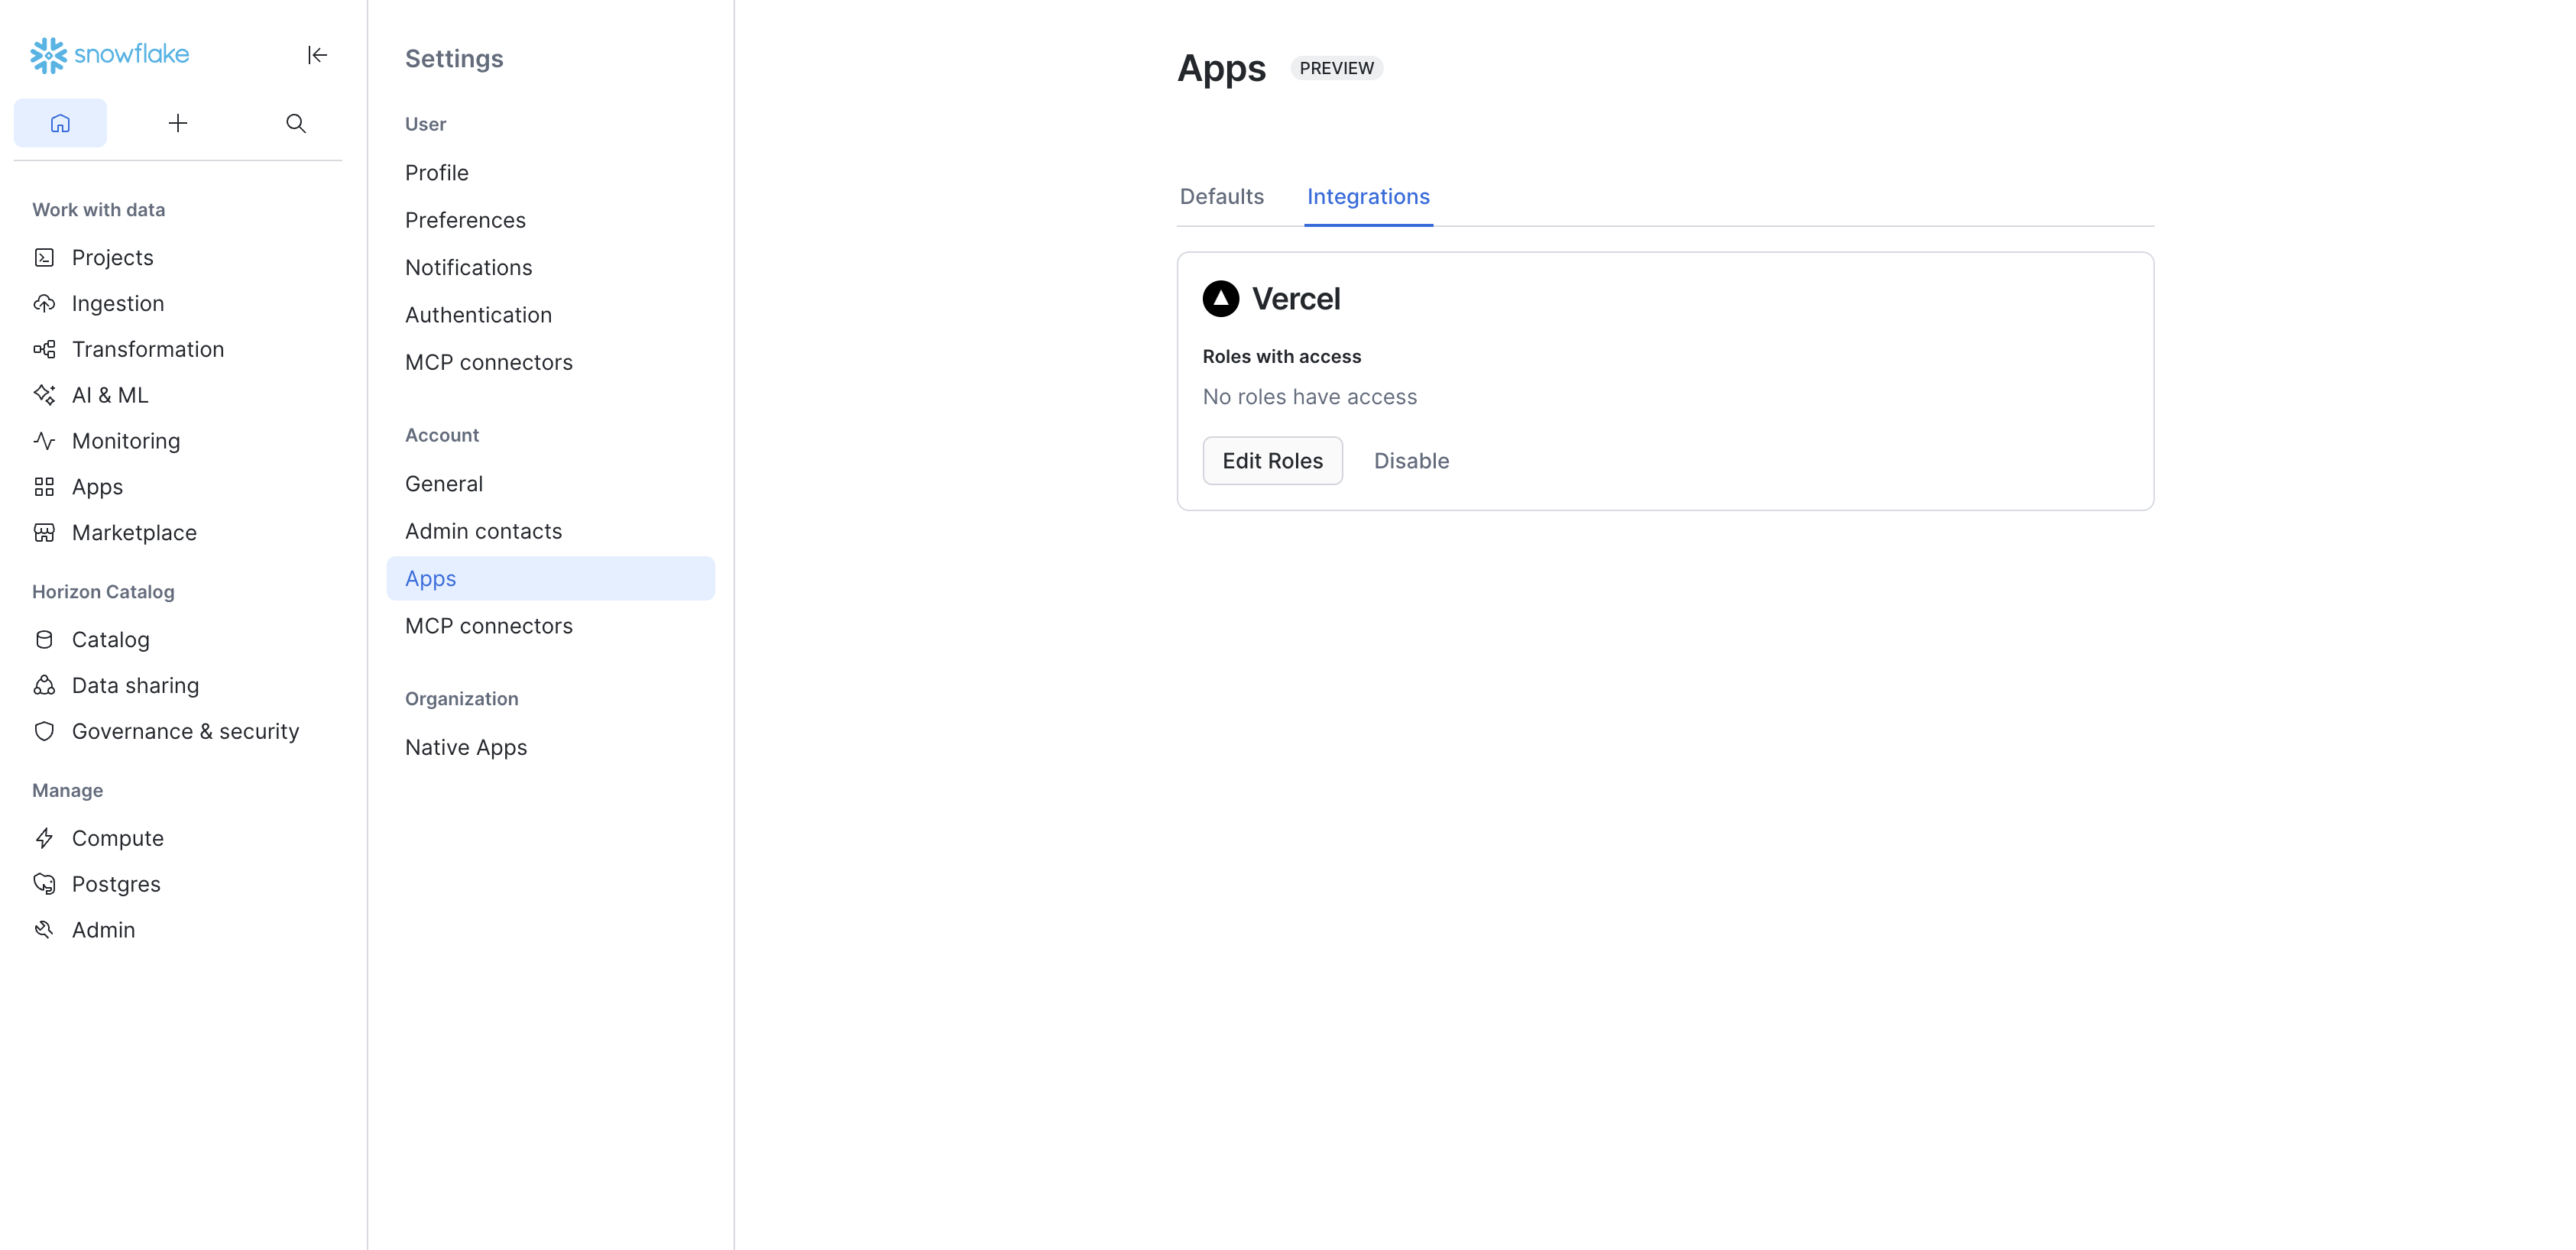Click the AI & ML sparkle icon
The image size is (2576, 1250).
pyautogui.click(x=44, y=395)
